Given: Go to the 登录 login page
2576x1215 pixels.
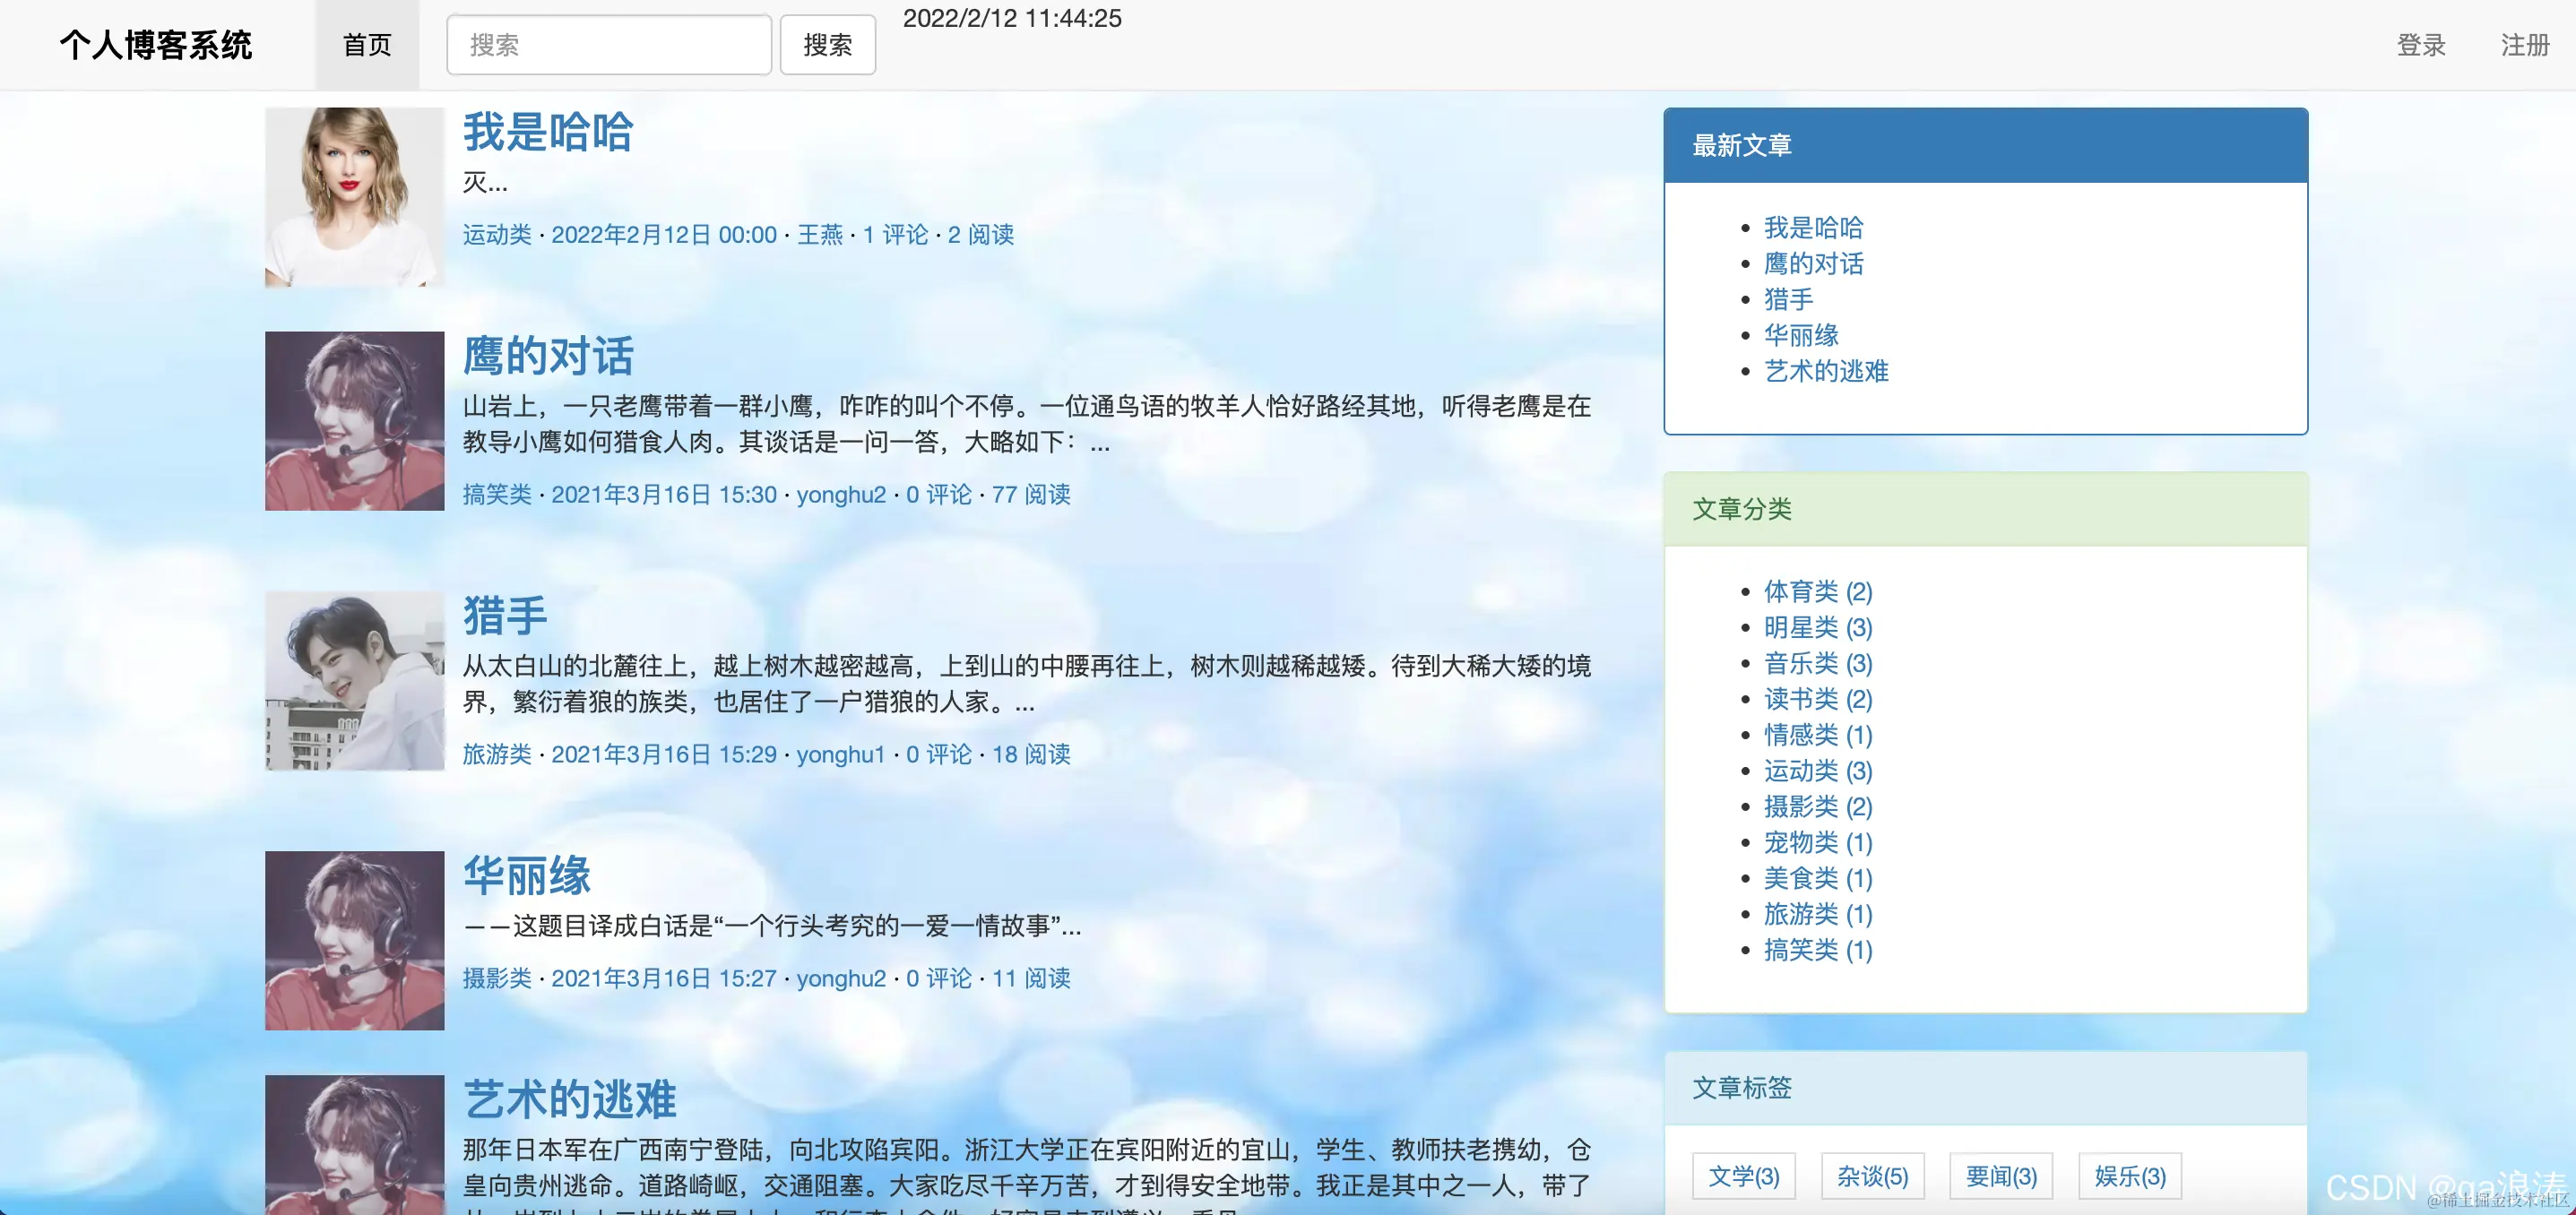Looking at the screenshot, I should click(2421, 44).
